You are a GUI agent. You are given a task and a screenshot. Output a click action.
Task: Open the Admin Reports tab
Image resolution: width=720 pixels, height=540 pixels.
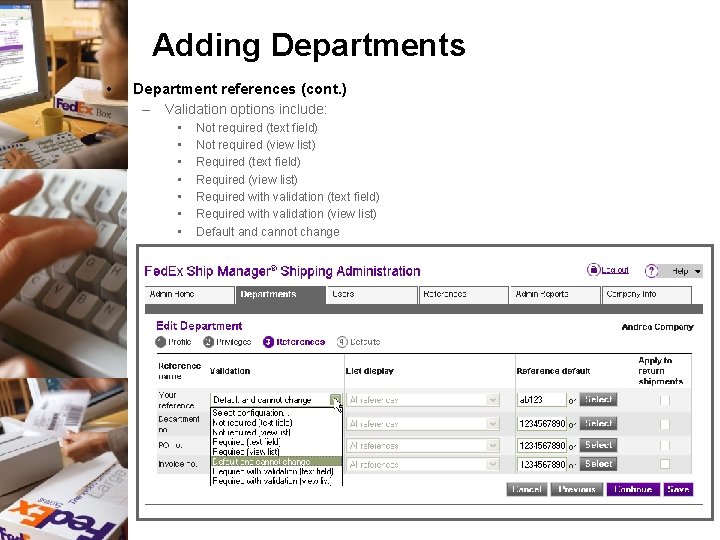click(x=555, y=294)
